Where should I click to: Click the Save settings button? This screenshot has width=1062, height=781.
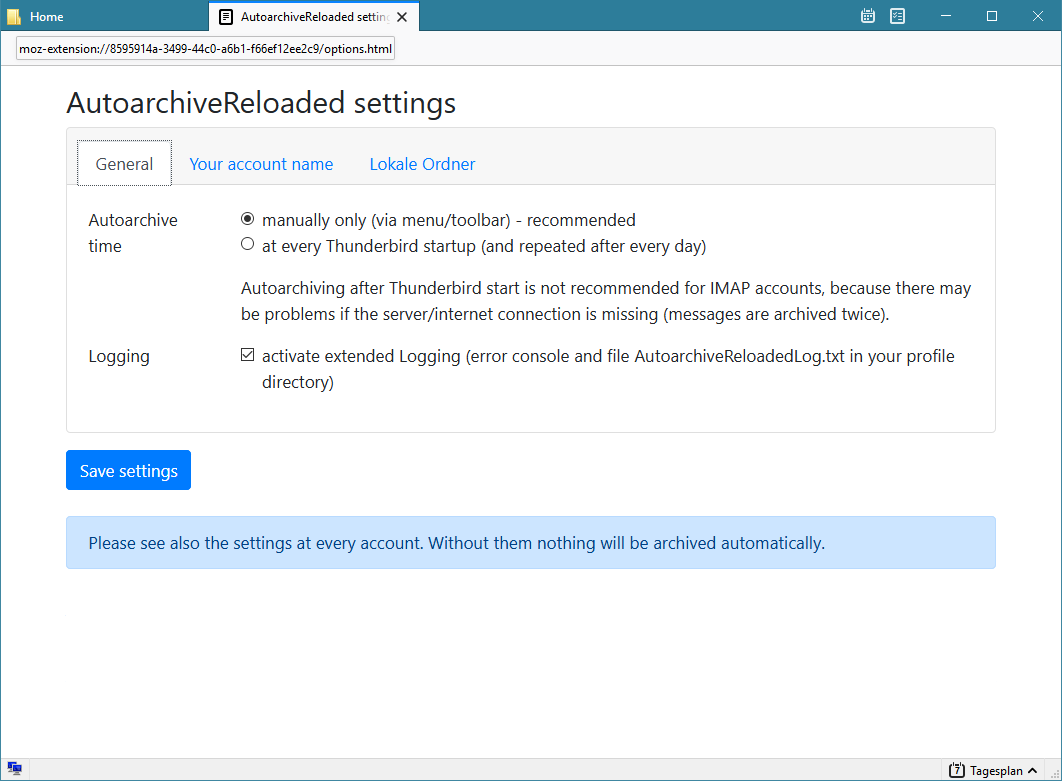coord(129,470)
